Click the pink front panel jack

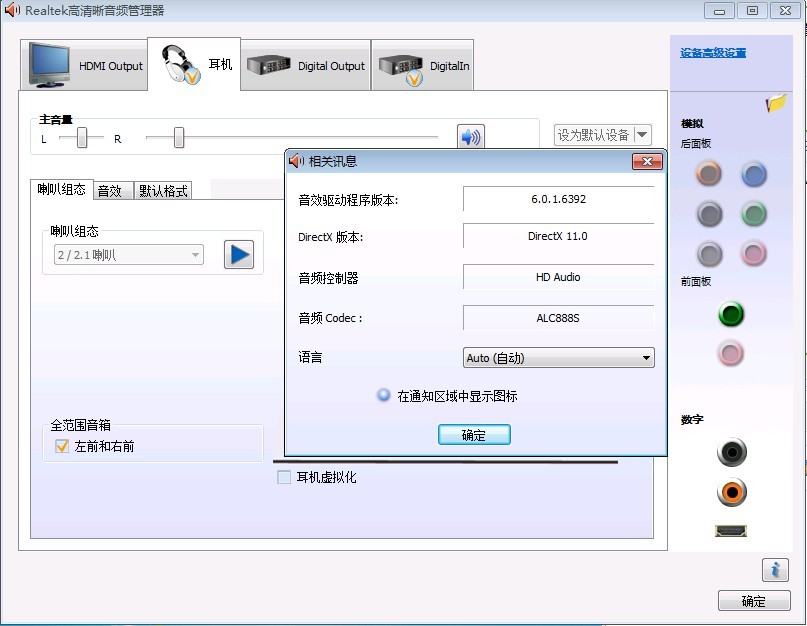(x=732, y=353)
